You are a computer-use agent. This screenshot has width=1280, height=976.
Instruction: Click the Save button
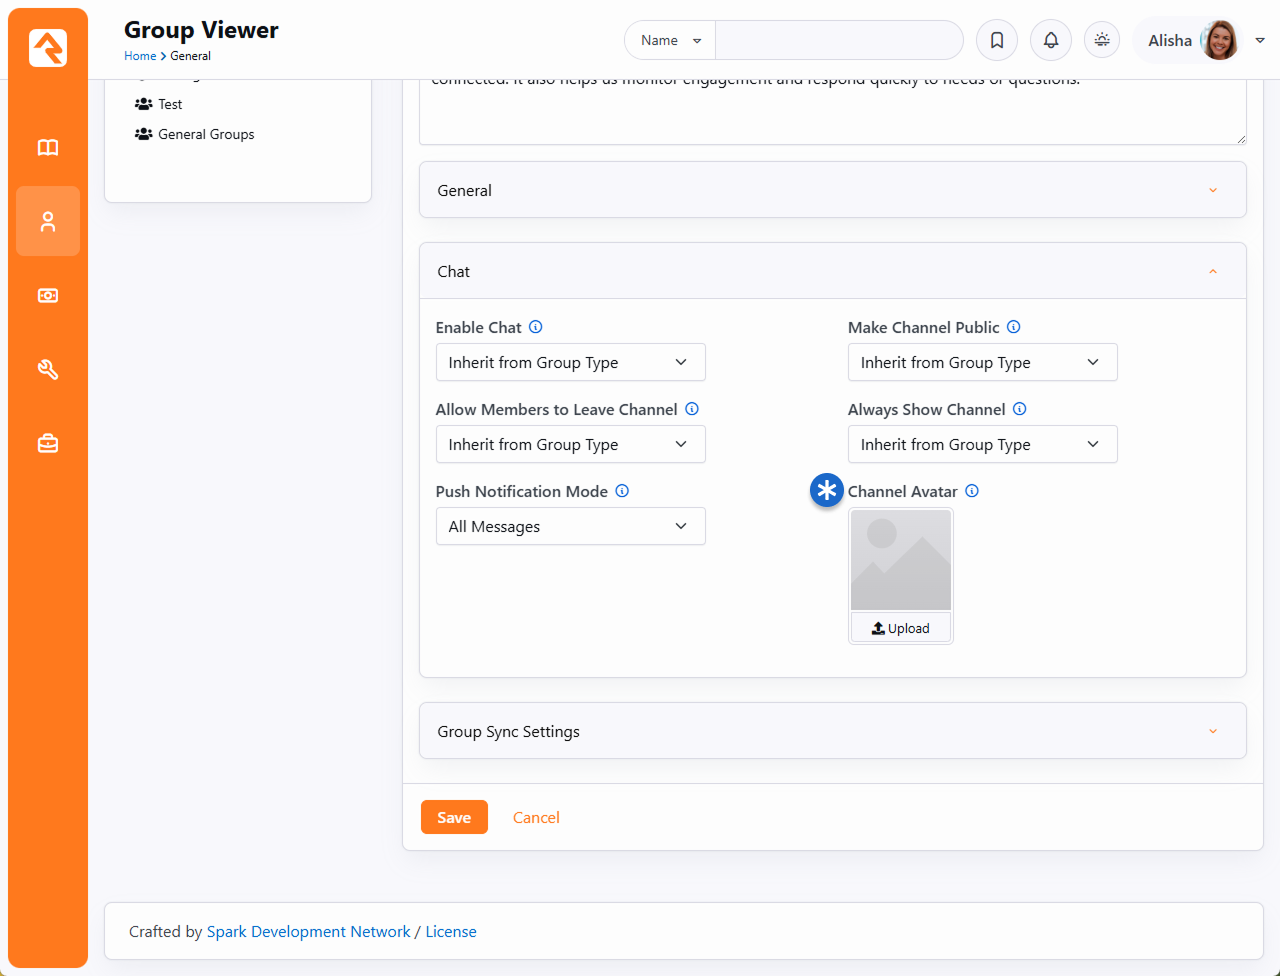point(454,817)
